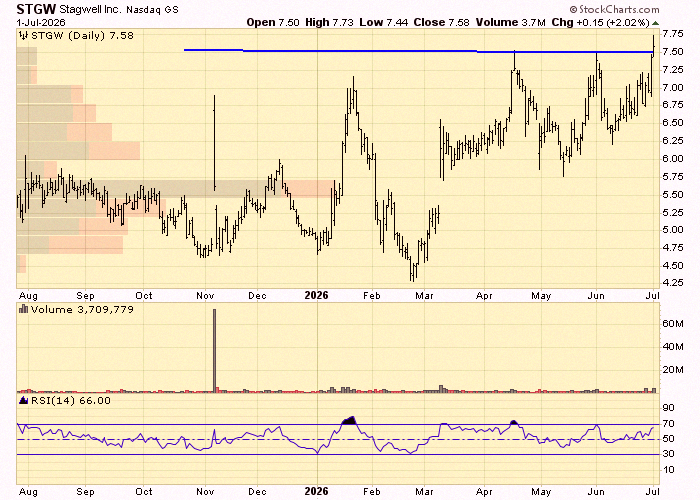Click the 10 RSI axis label

click(x=668, y=470)
